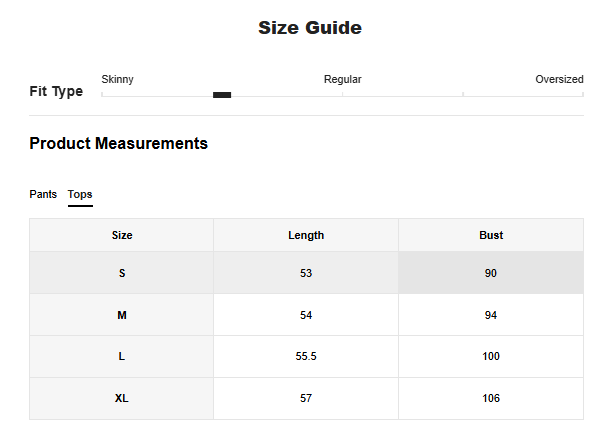Click the Size column header
The width and height of the screenshot is (607, 423).
click(x=122, y=236)
